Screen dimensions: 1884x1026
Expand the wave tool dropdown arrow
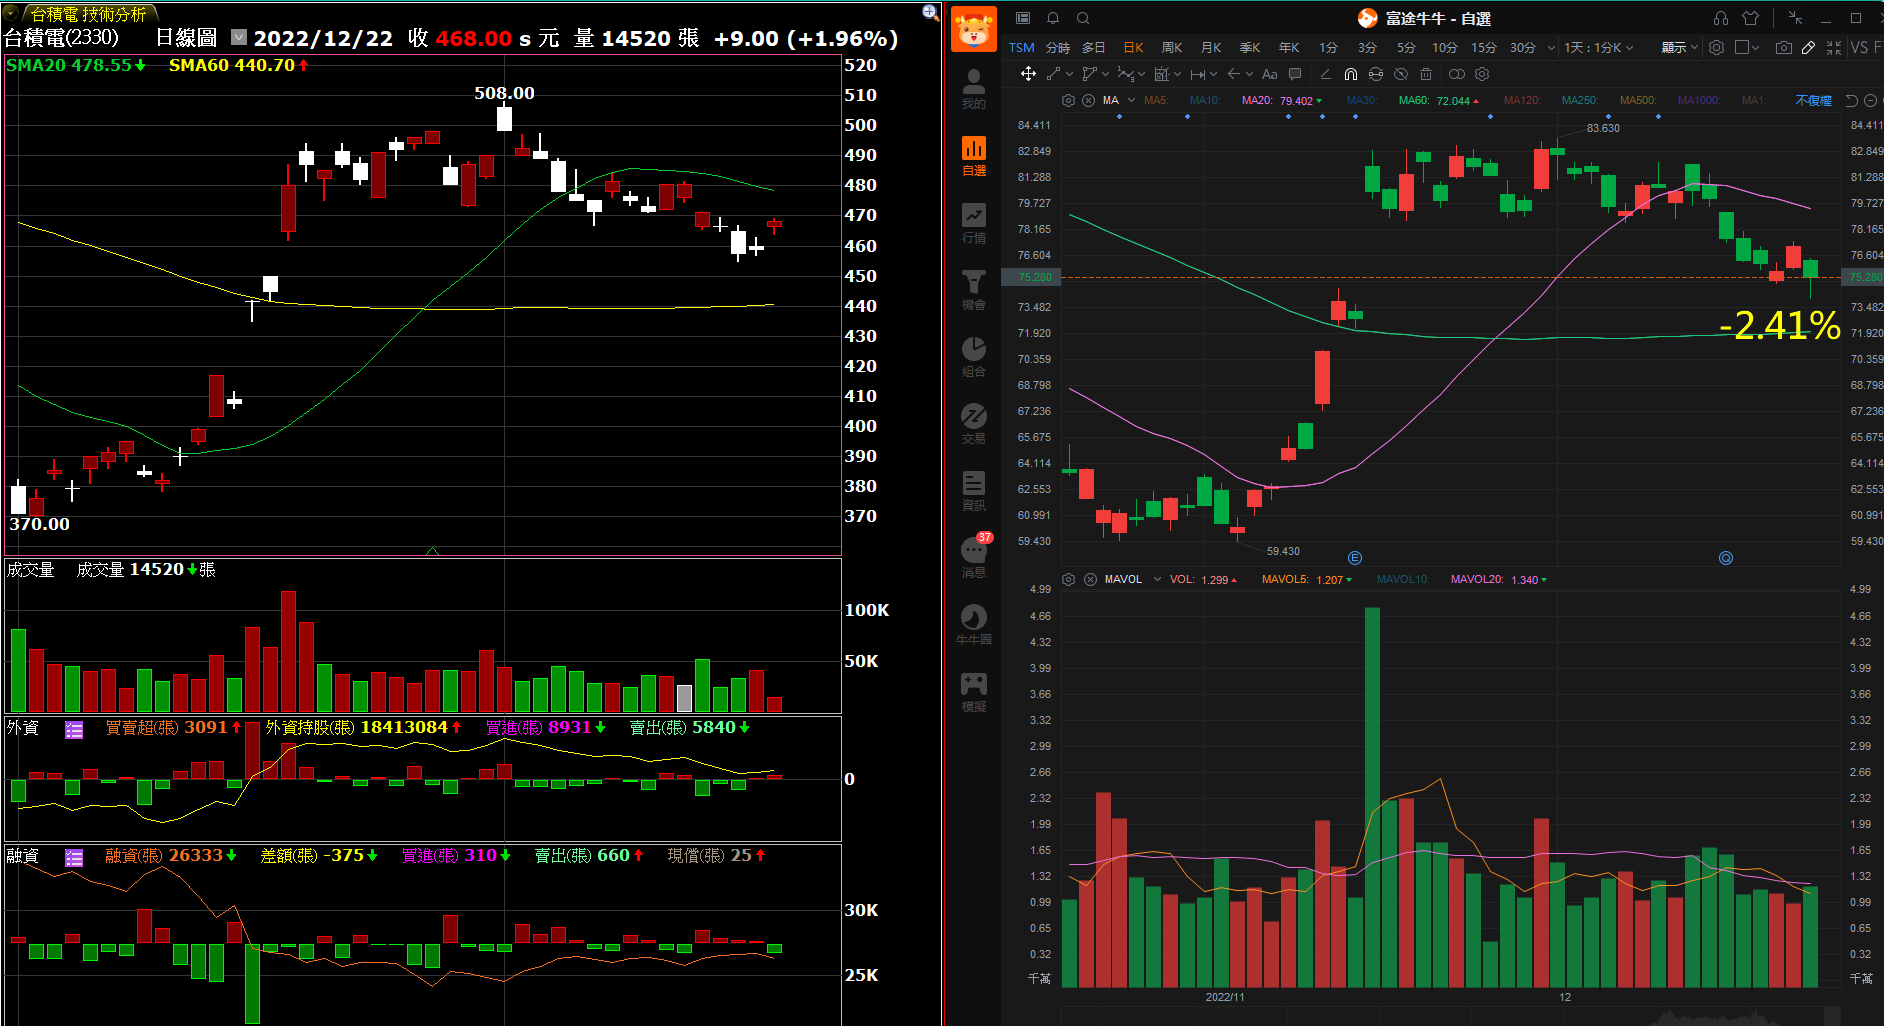1141,74
